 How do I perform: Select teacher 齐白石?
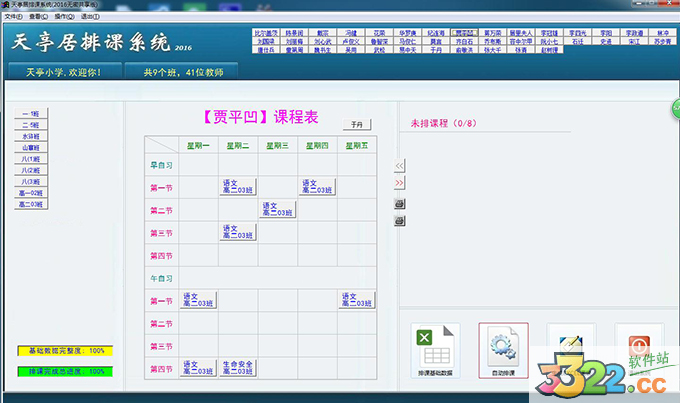click(464, 42)
